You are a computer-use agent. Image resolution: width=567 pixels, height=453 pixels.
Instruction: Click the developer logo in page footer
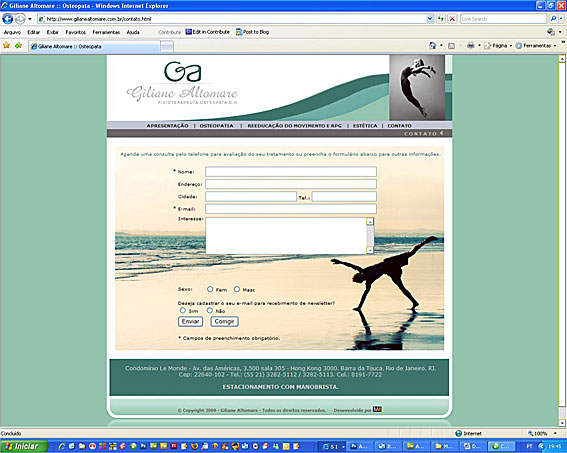pyautogui.click(x=377, y=409)
